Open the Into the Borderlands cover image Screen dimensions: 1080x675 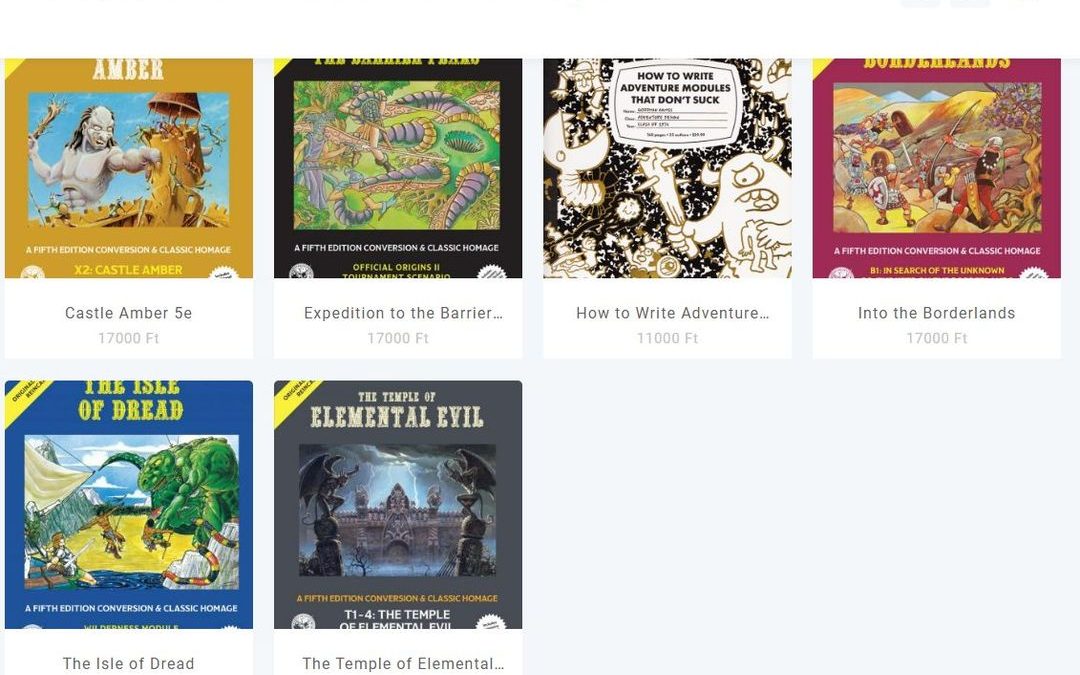point(937,168)
